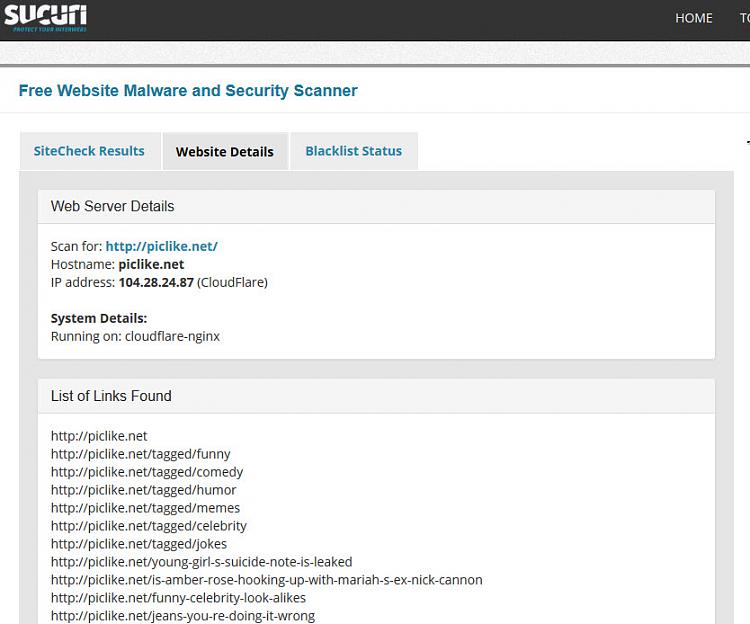Viewport: 750px width, 624px height.
Task: Click the Sucuri logo
Action: point(45,18)
